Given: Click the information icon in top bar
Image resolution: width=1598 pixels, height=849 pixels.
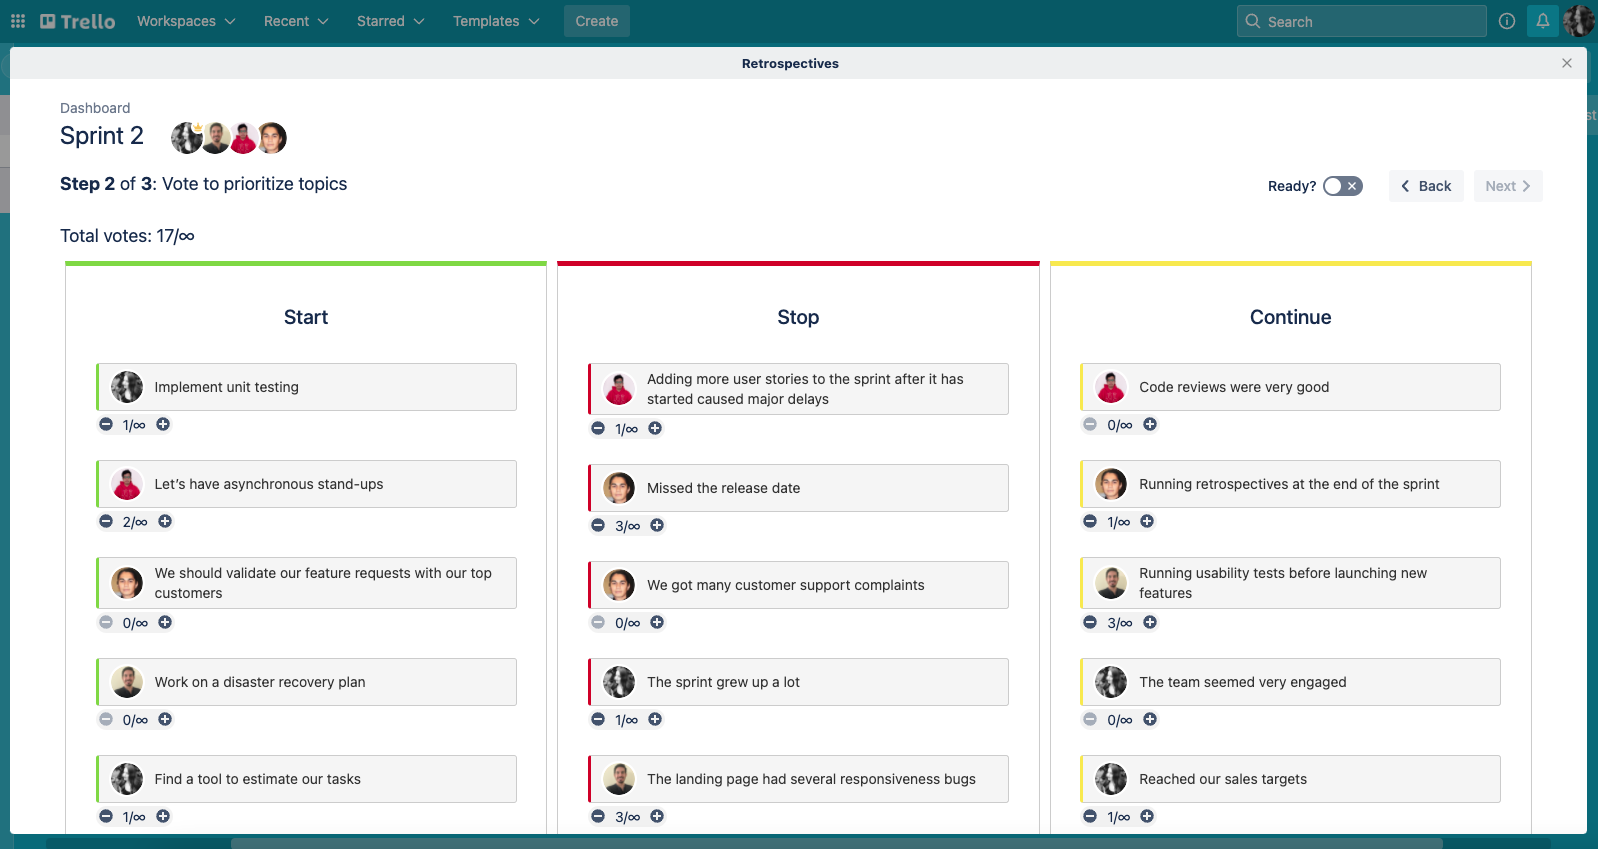Looking at the screenshot, I should tap(1507, 21).
